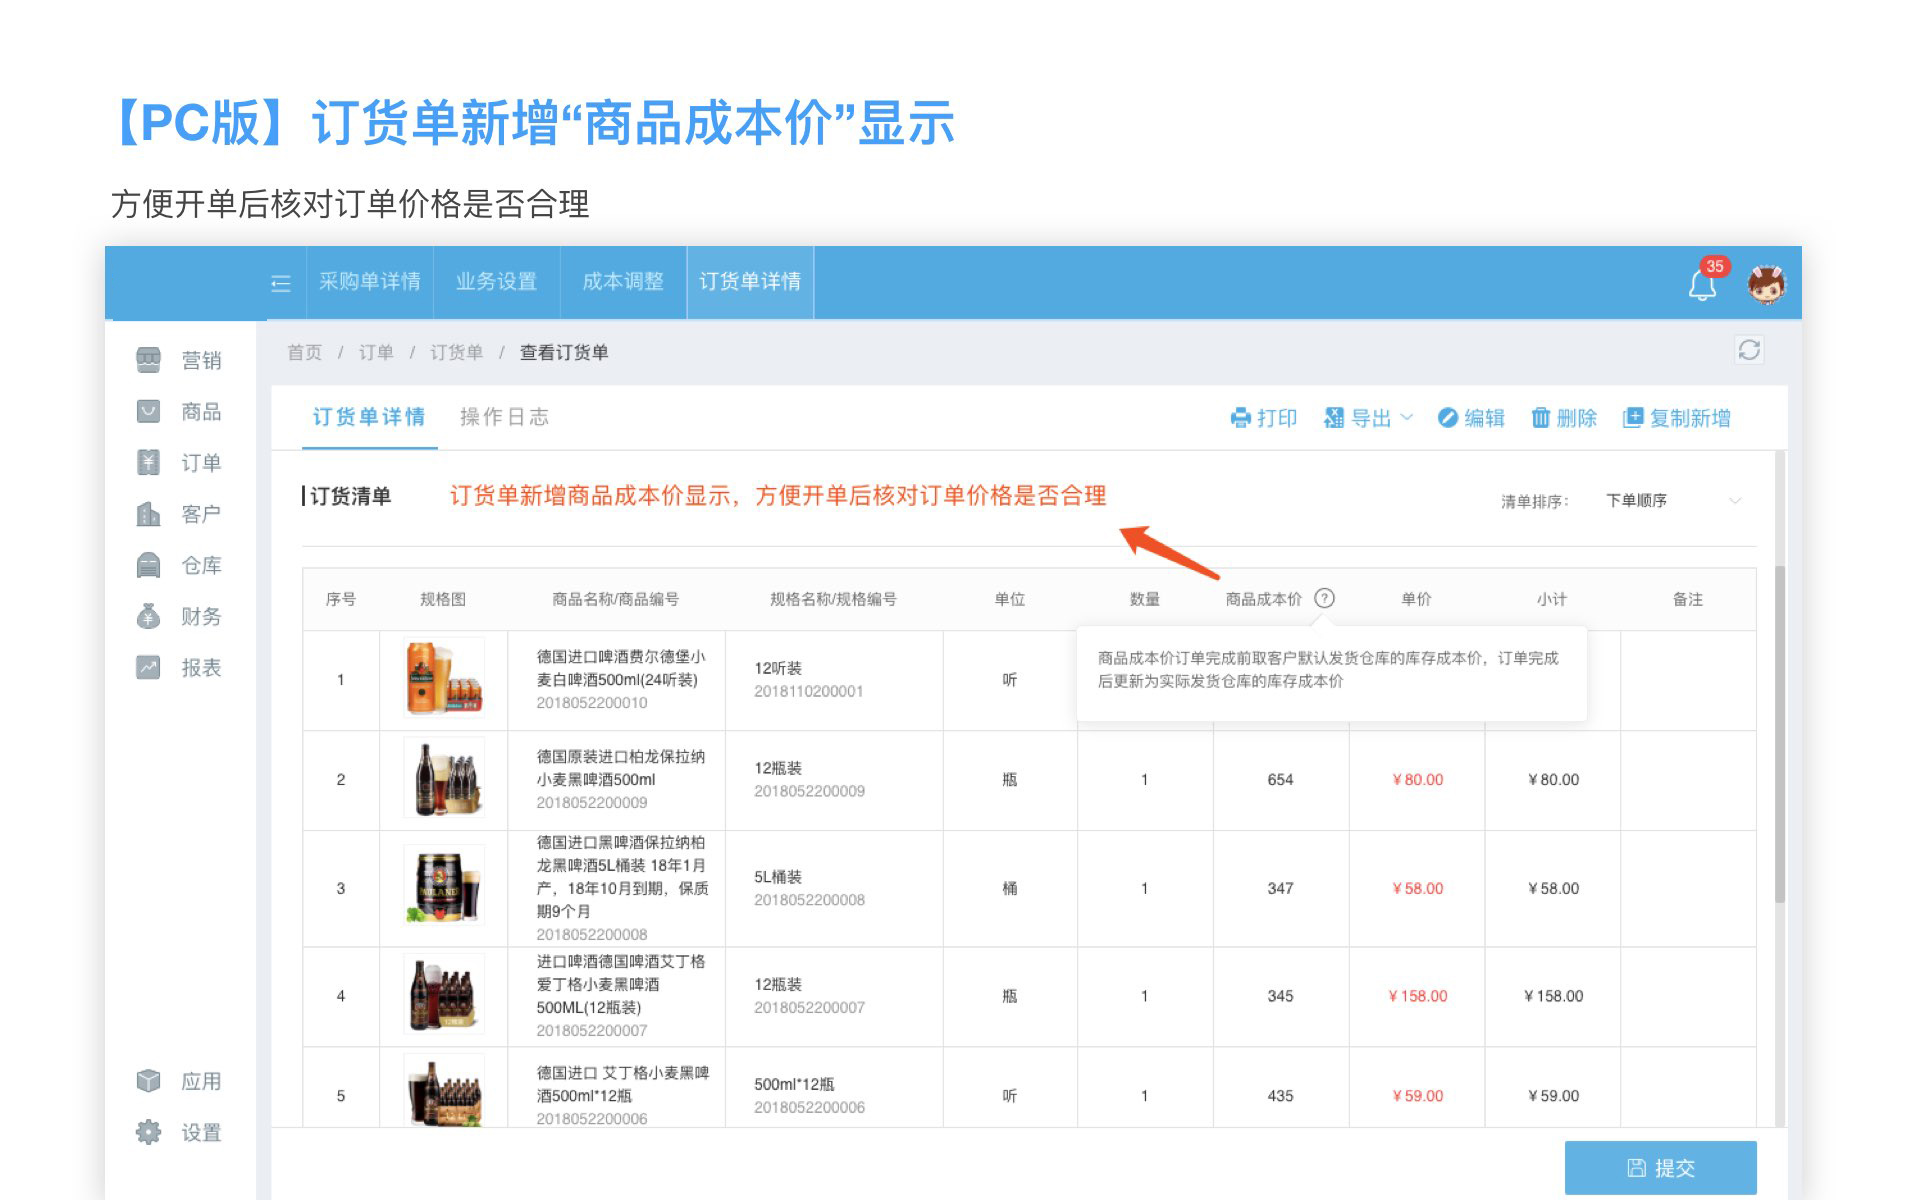Click 删除 to delete the order
The height and width of the screenshot is (1200, 1920).
(1564, 418)
